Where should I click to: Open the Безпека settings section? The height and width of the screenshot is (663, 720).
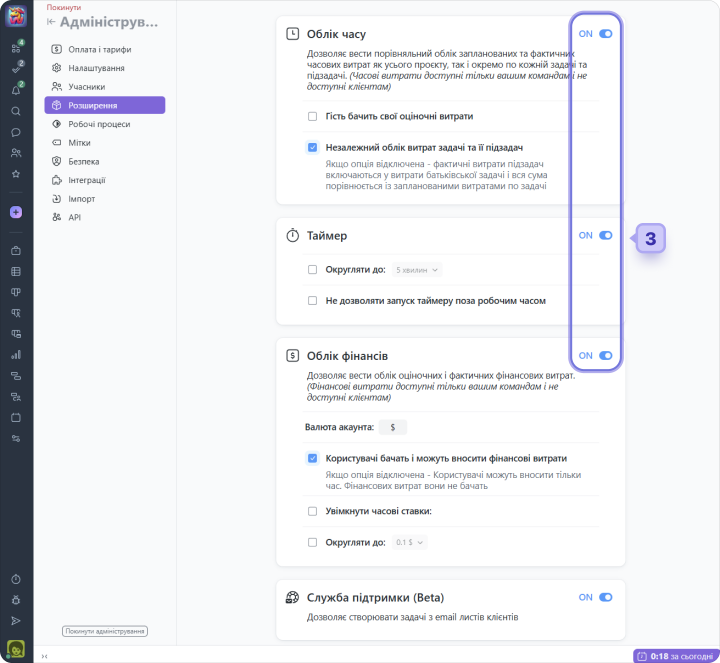click(x=83, y=161)
